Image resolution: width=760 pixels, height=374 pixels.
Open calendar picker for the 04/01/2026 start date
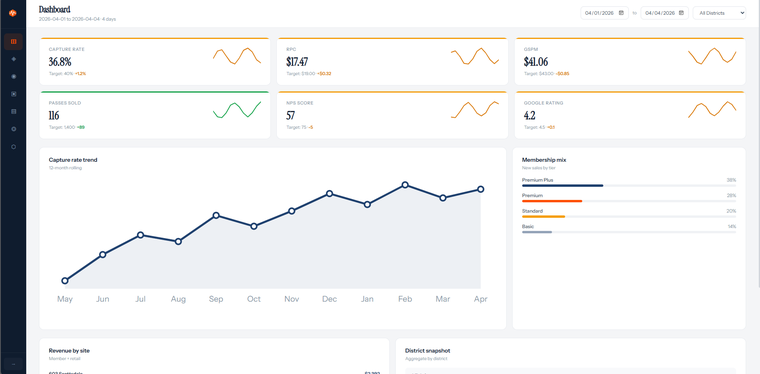[x=621, y=13]
